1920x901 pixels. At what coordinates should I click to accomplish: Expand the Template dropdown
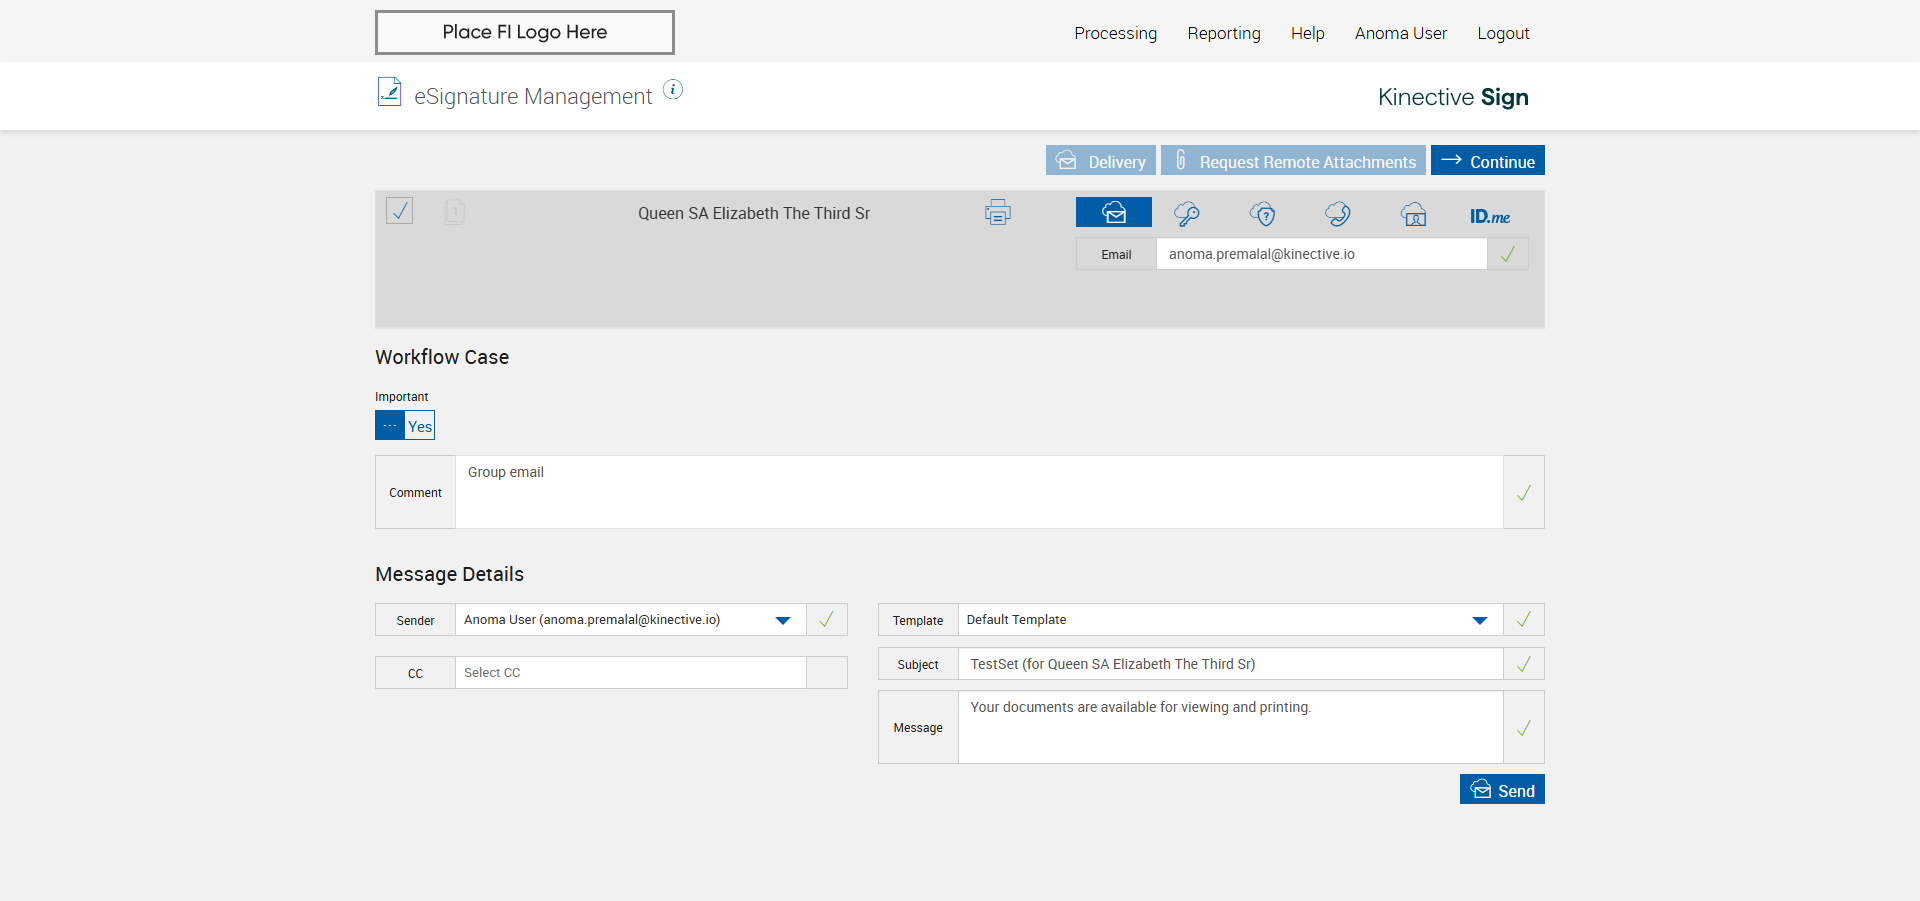pos(1479,620)
